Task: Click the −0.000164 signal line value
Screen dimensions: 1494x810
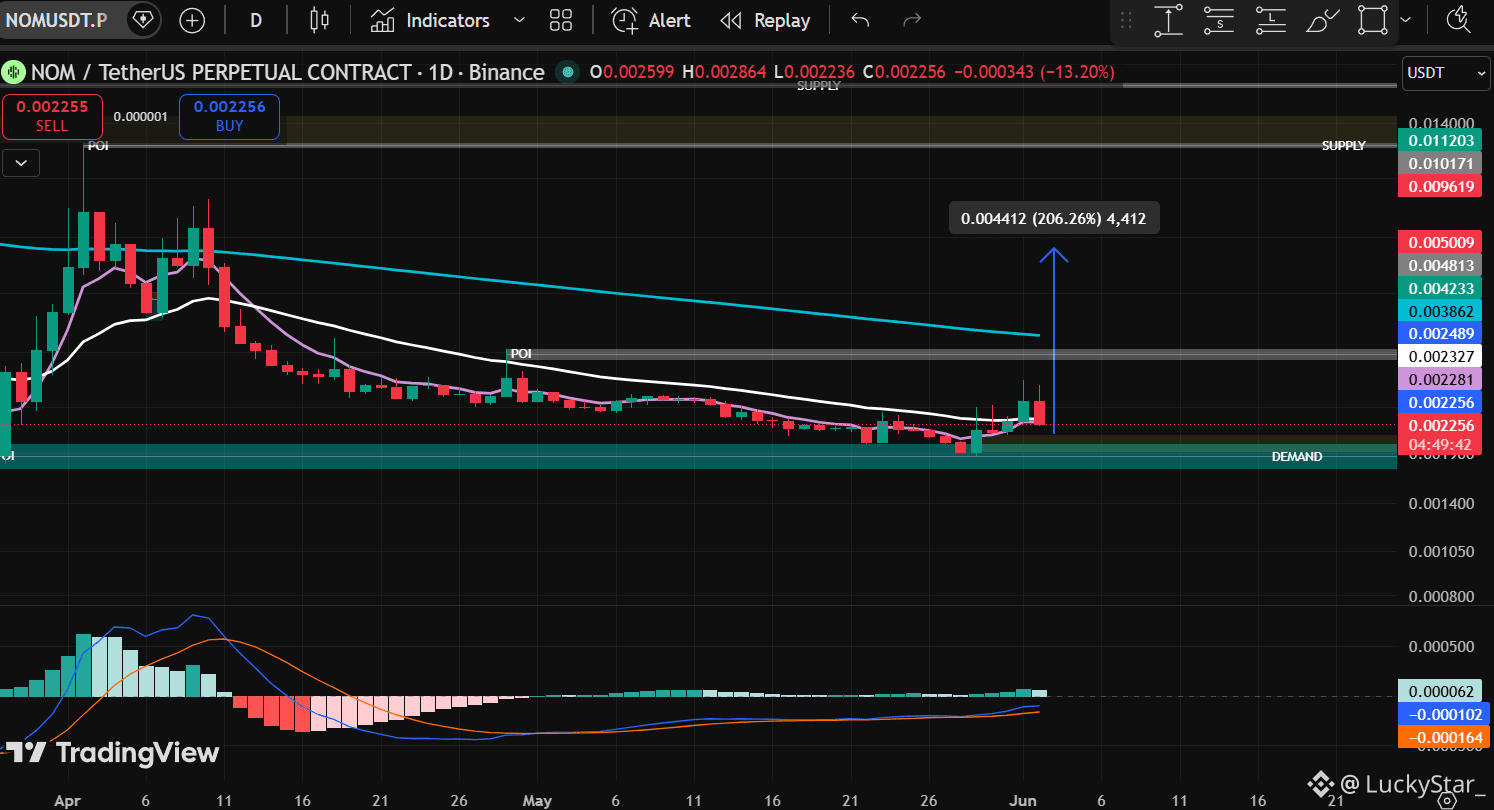Action: pos(1444,738)
